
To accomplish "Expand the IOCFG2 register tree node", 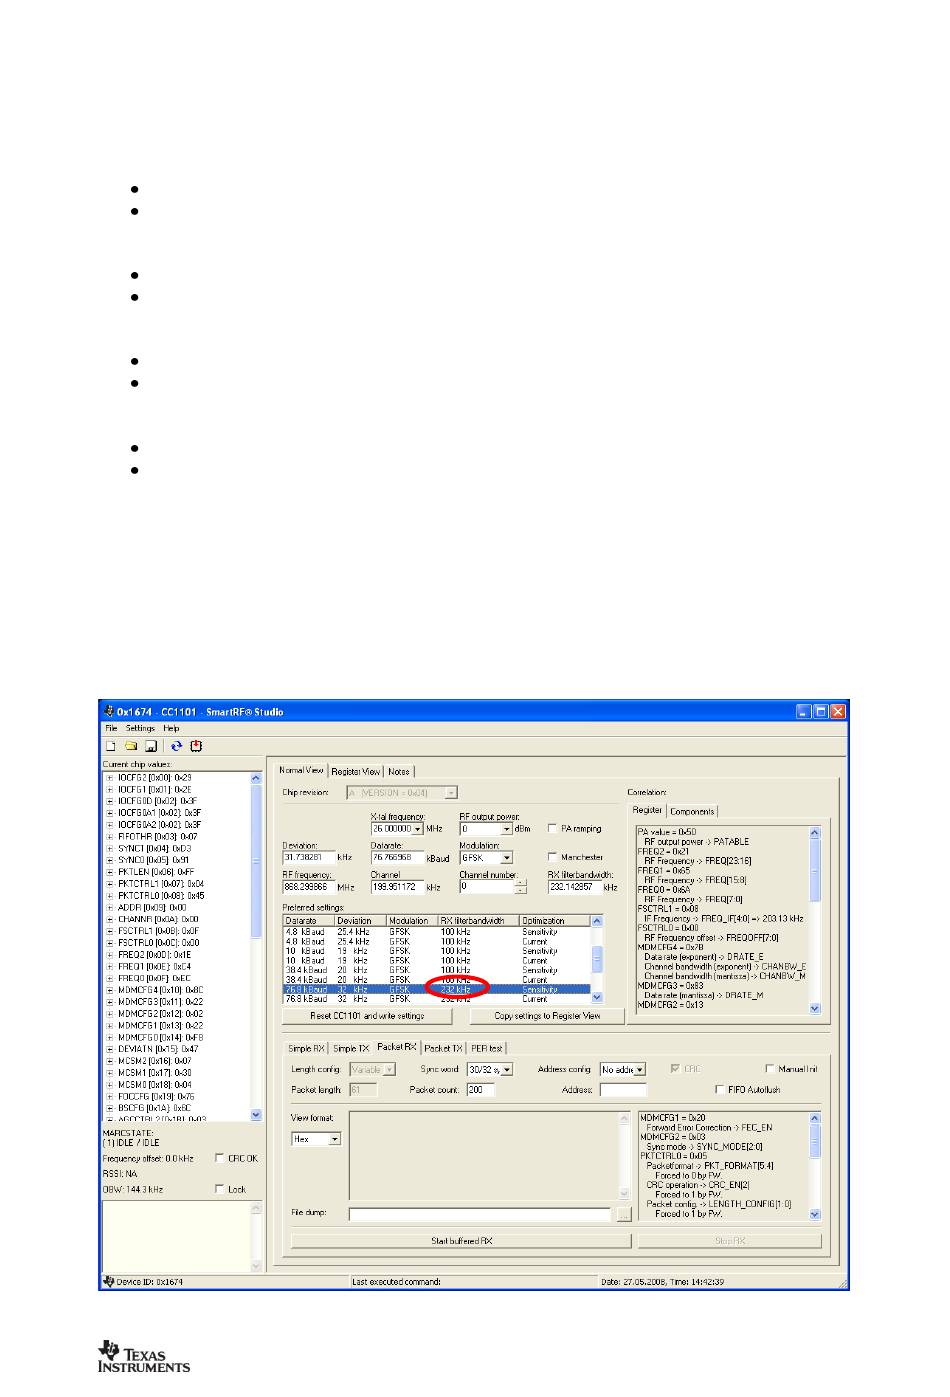I will pyautogui.click(x=110, y=777).
